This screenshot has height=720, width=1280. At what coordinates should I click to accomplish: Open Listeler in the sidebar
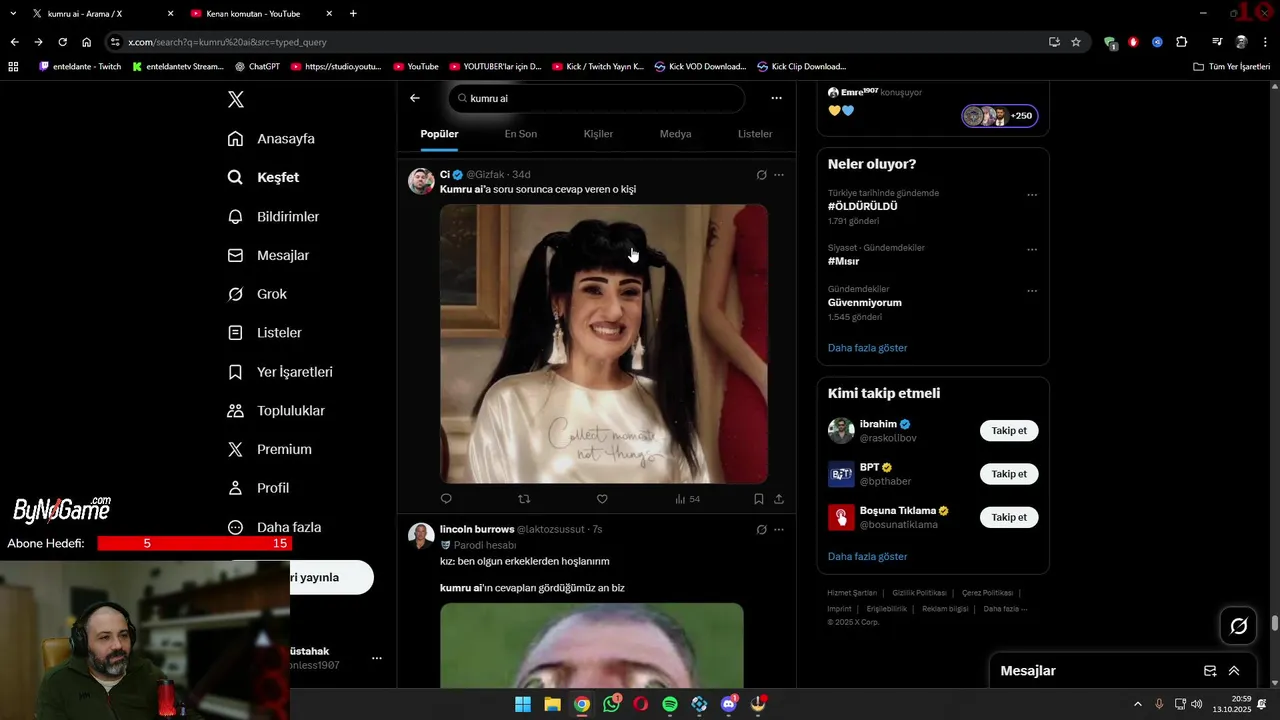(264, 332)
